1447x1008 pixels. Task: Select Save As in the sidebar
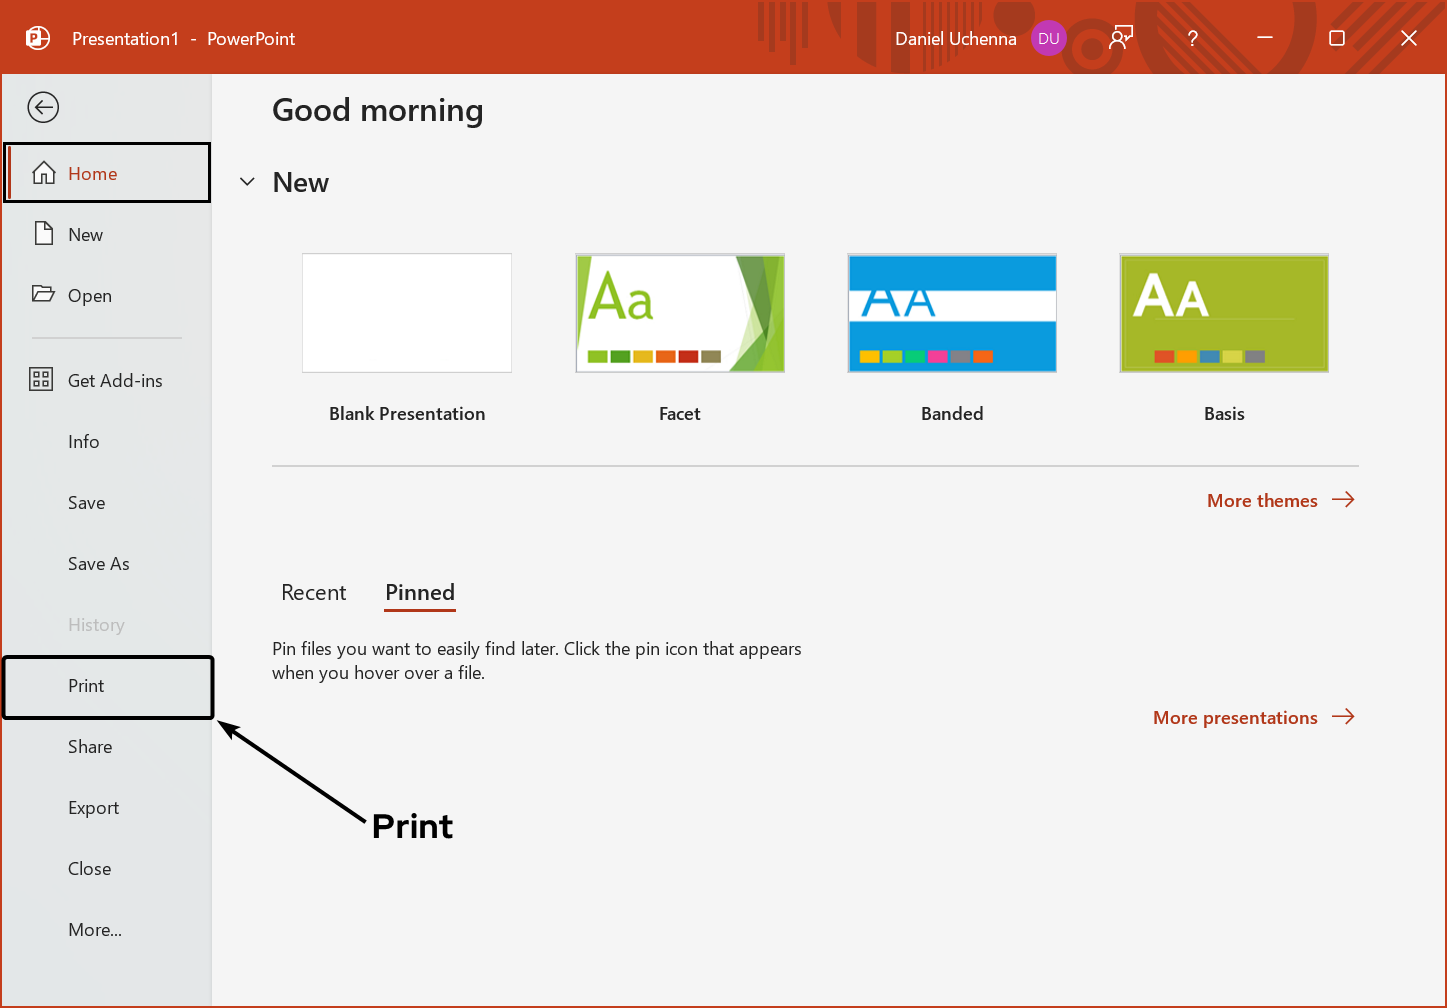click(99, 564)
